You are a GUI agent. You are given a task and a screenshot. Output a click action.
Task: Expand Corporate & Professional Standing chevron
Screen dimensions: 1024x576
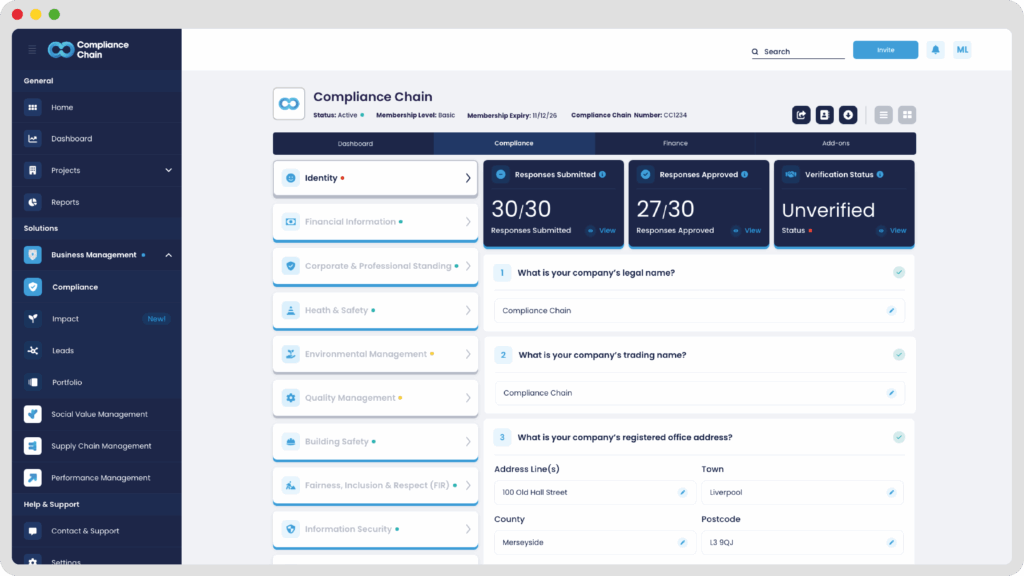[x=468, y=266]
